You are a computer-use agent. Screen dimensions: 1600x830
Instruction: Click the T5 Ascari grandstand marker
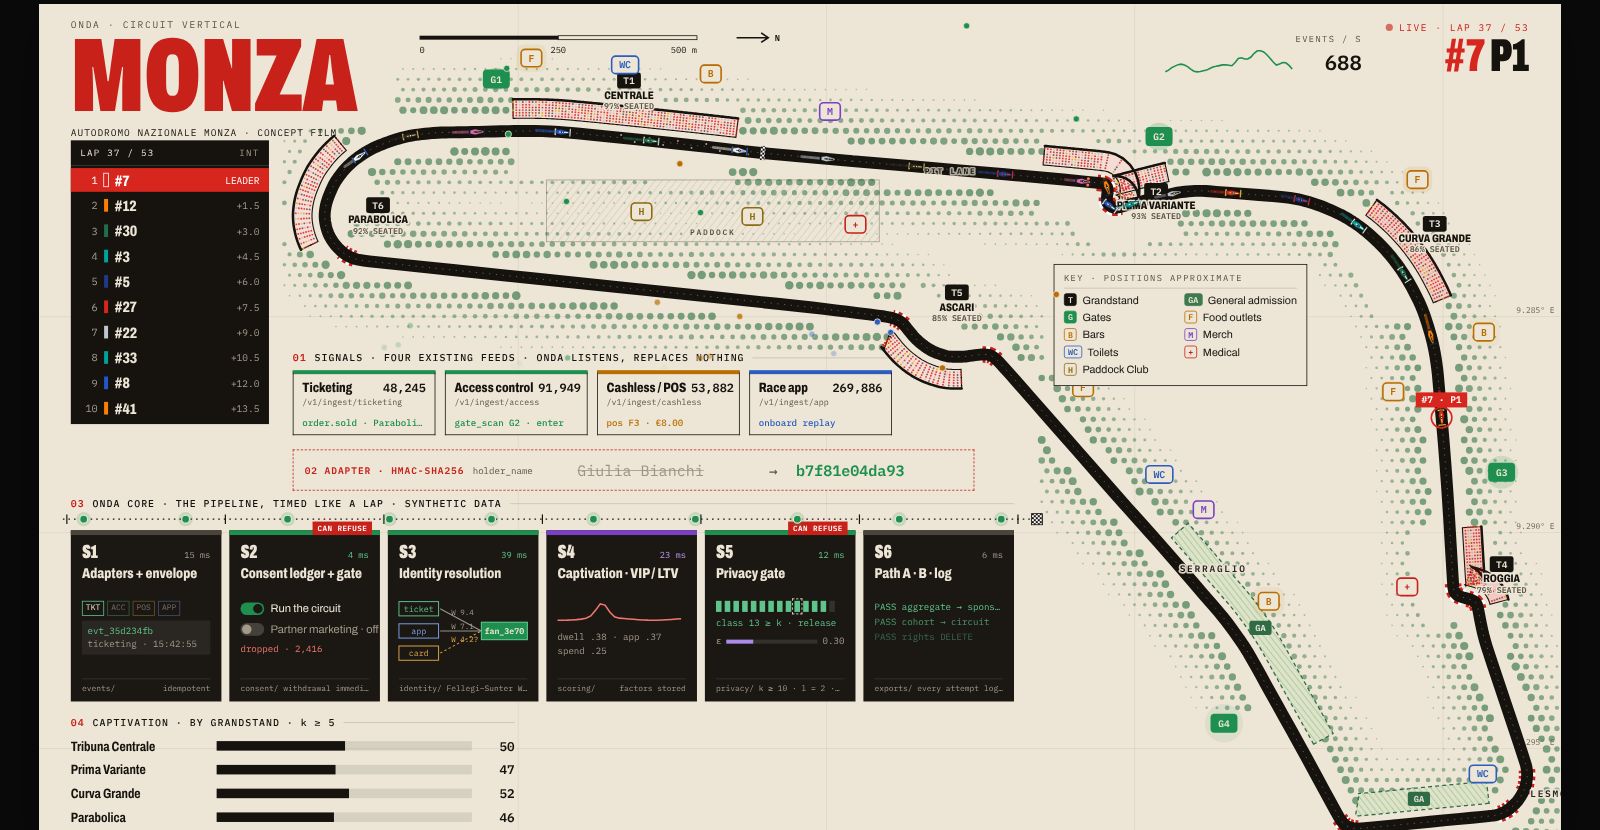[x=956, y=293]
